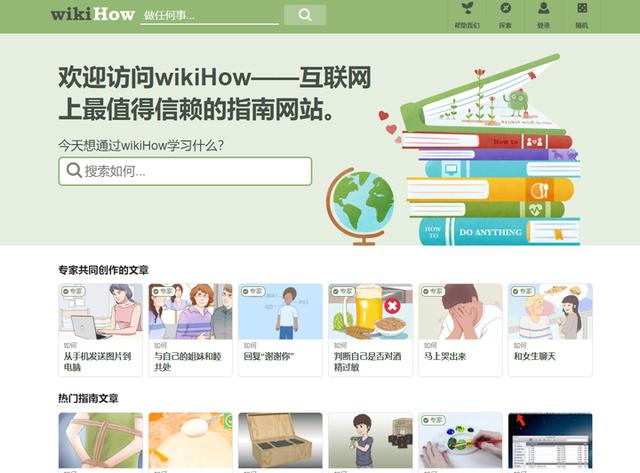Click the 专家共同创作的文章 heading

(103, 270)
